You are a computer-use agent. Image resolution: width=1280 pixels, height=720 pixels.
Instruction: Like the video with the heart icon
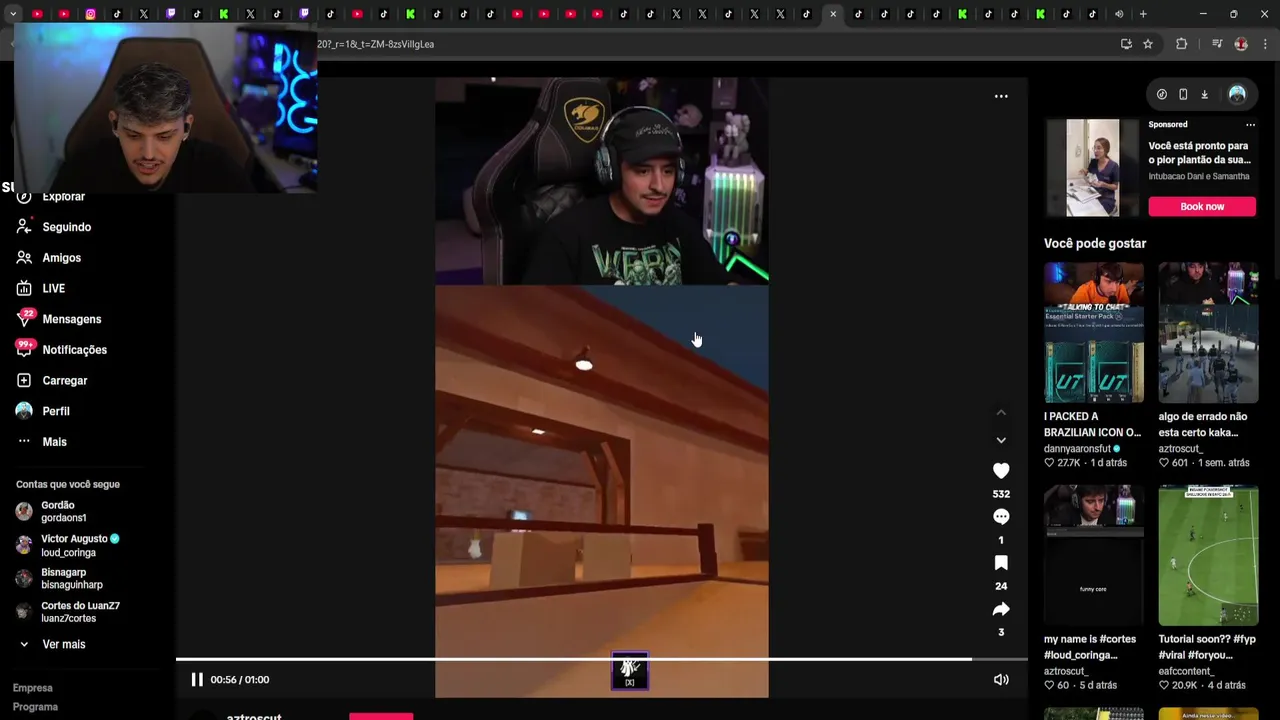pos(1001,471)
